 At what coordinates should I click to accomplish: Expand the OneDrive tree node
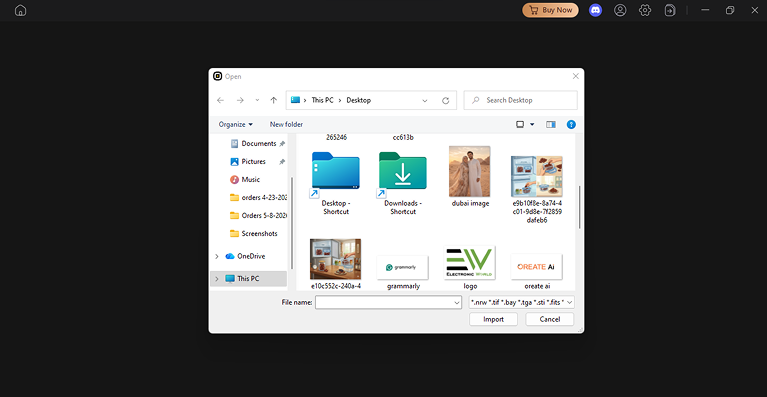(217, 256)
